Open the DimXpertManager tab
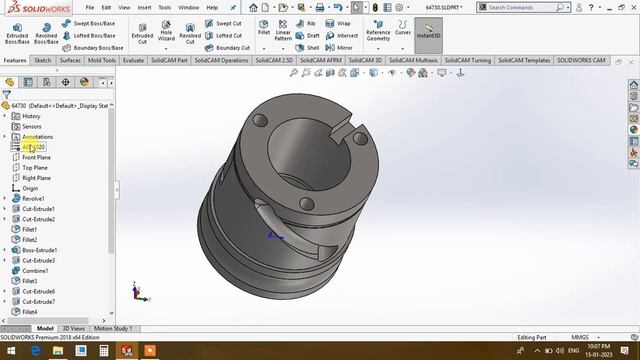The image size is (640, 360). coord(66,82)
